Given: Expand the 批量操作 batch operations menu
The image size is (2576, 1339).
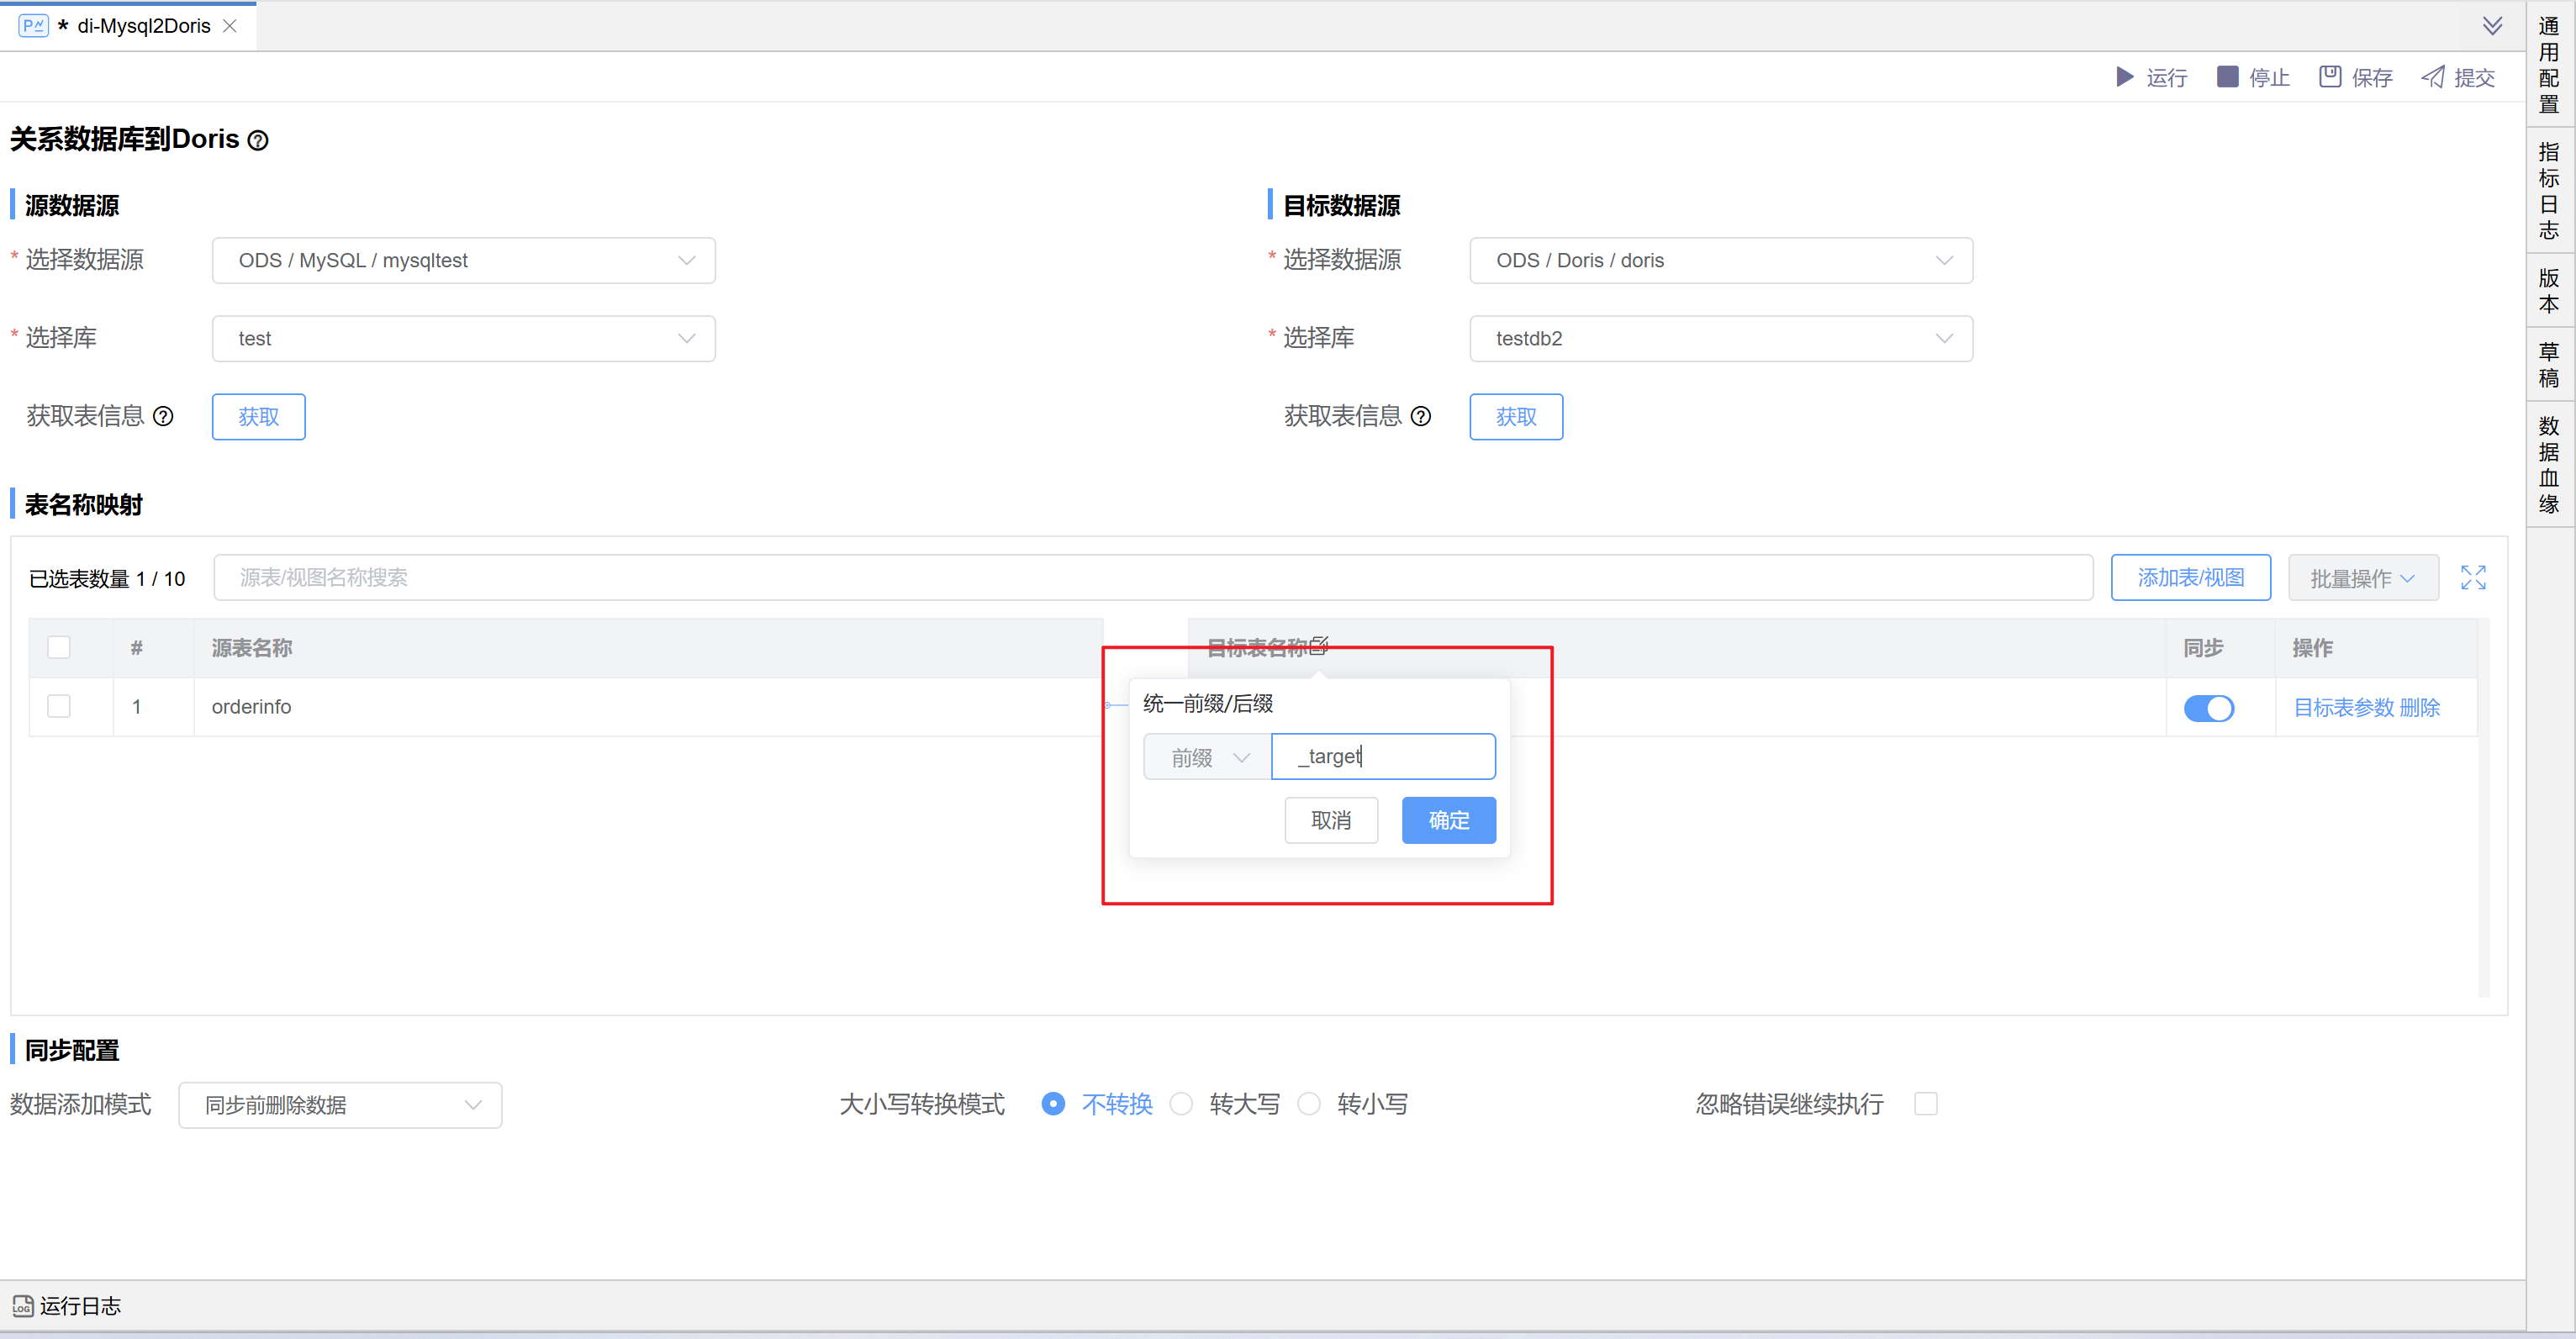Looking at the screenshot, I should [x=2362, y=578].
